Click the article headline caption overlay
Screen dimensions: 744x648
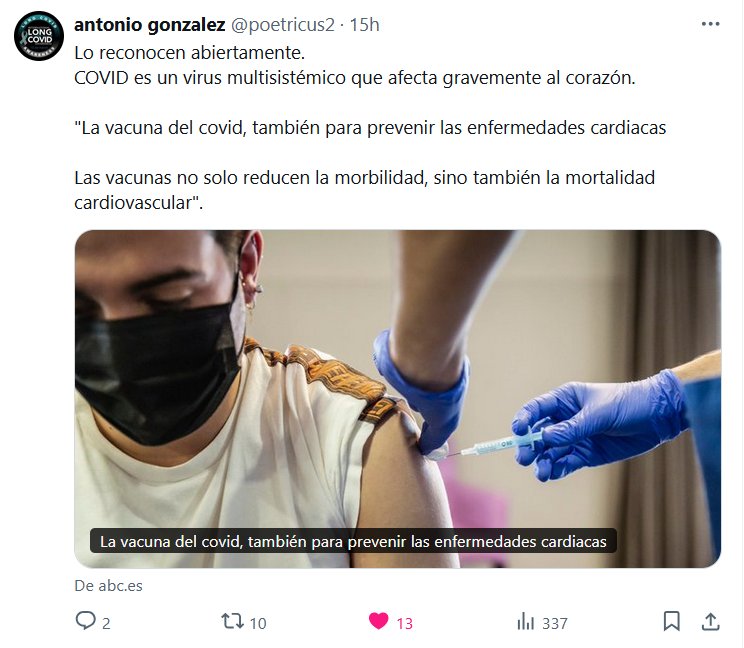[x=353, y=541]
